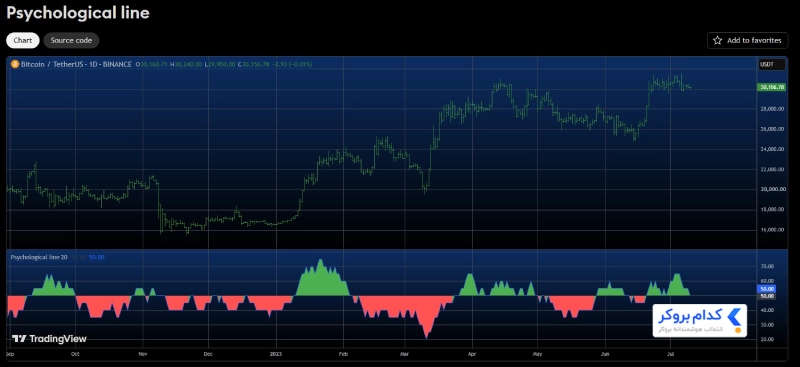Screen dimensions: 800x367
Task: Click the blue 50.00 value in indicator legend
Action: coord(96,257)
